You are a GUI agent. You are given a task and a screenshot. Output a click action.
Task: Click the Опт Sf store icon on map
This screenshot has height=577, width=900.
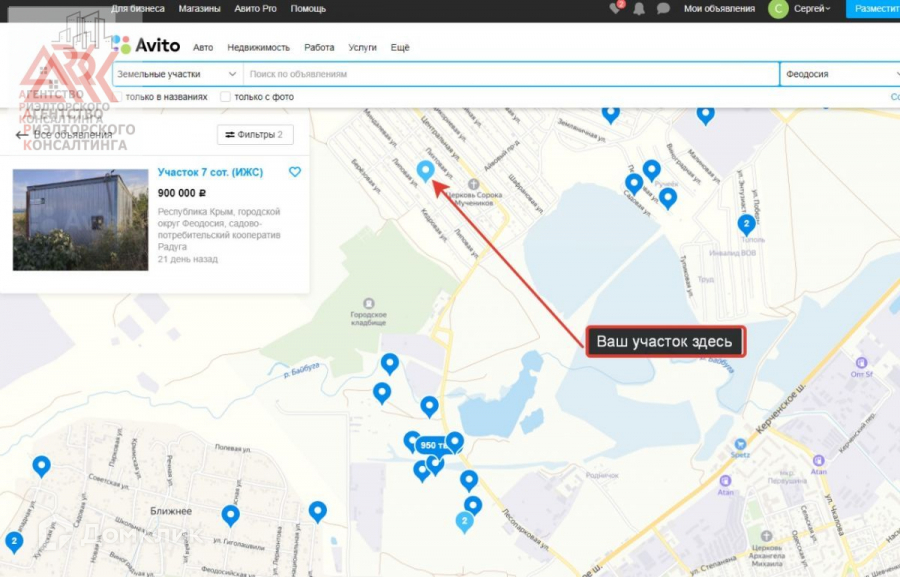click(x=861, y=363)
